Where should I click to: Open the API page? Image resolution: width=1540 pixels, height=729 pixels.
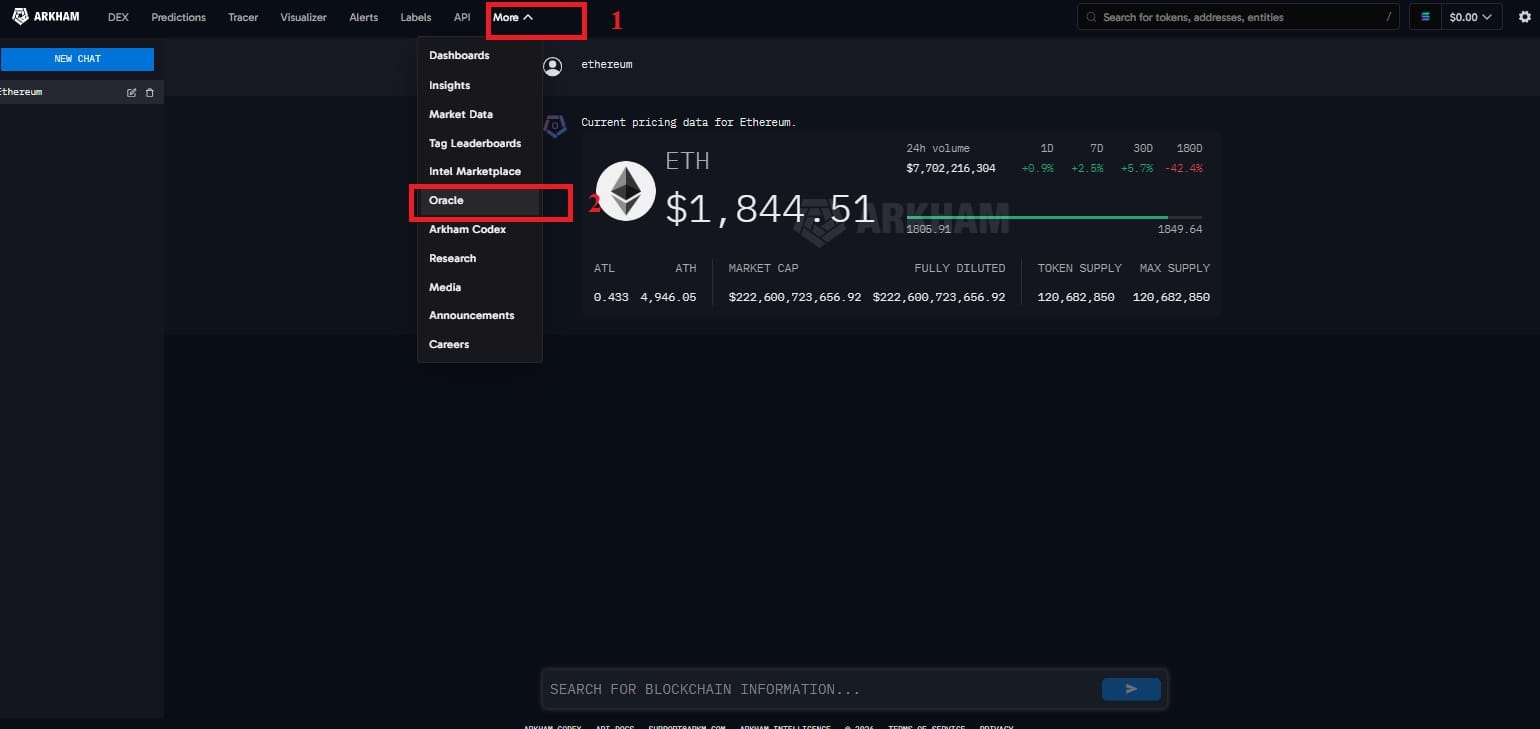(x=462, y=17)
